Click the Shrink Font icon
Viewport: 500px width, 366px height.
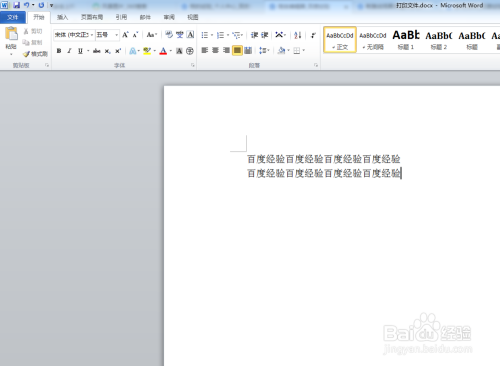pyautogui.click(x=135, y=35)
